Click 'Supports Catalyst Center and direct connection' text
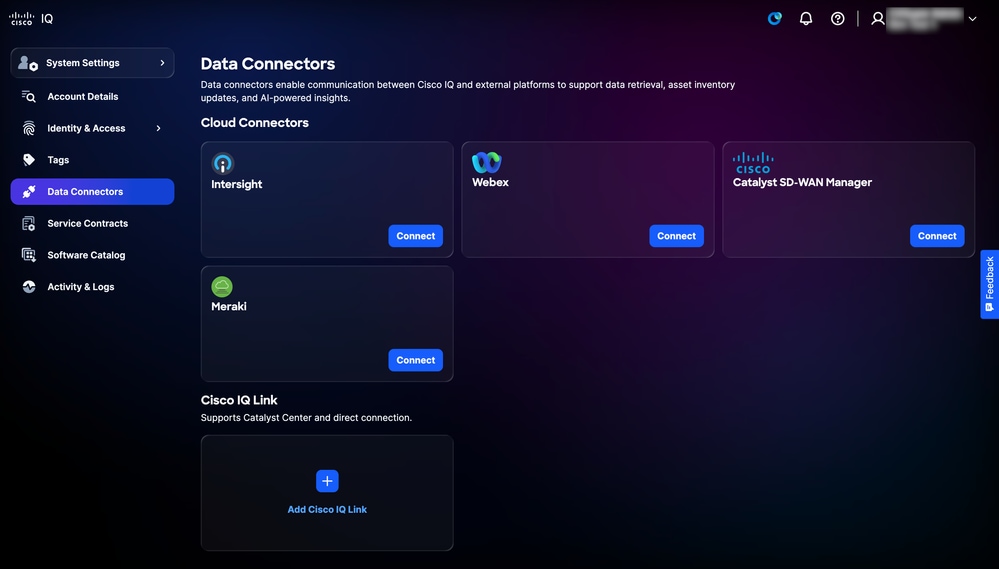 click(306, 418)
